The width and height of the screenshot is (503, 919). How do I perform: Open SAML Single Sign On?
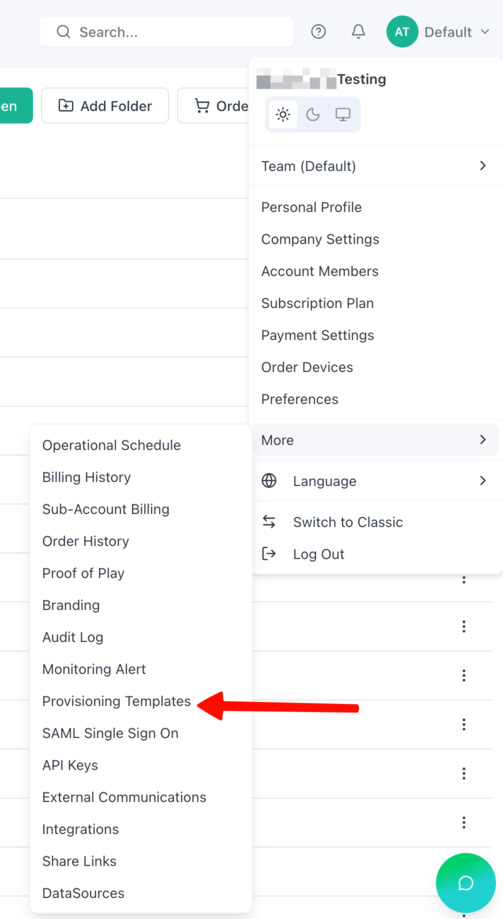click(110, 733)
